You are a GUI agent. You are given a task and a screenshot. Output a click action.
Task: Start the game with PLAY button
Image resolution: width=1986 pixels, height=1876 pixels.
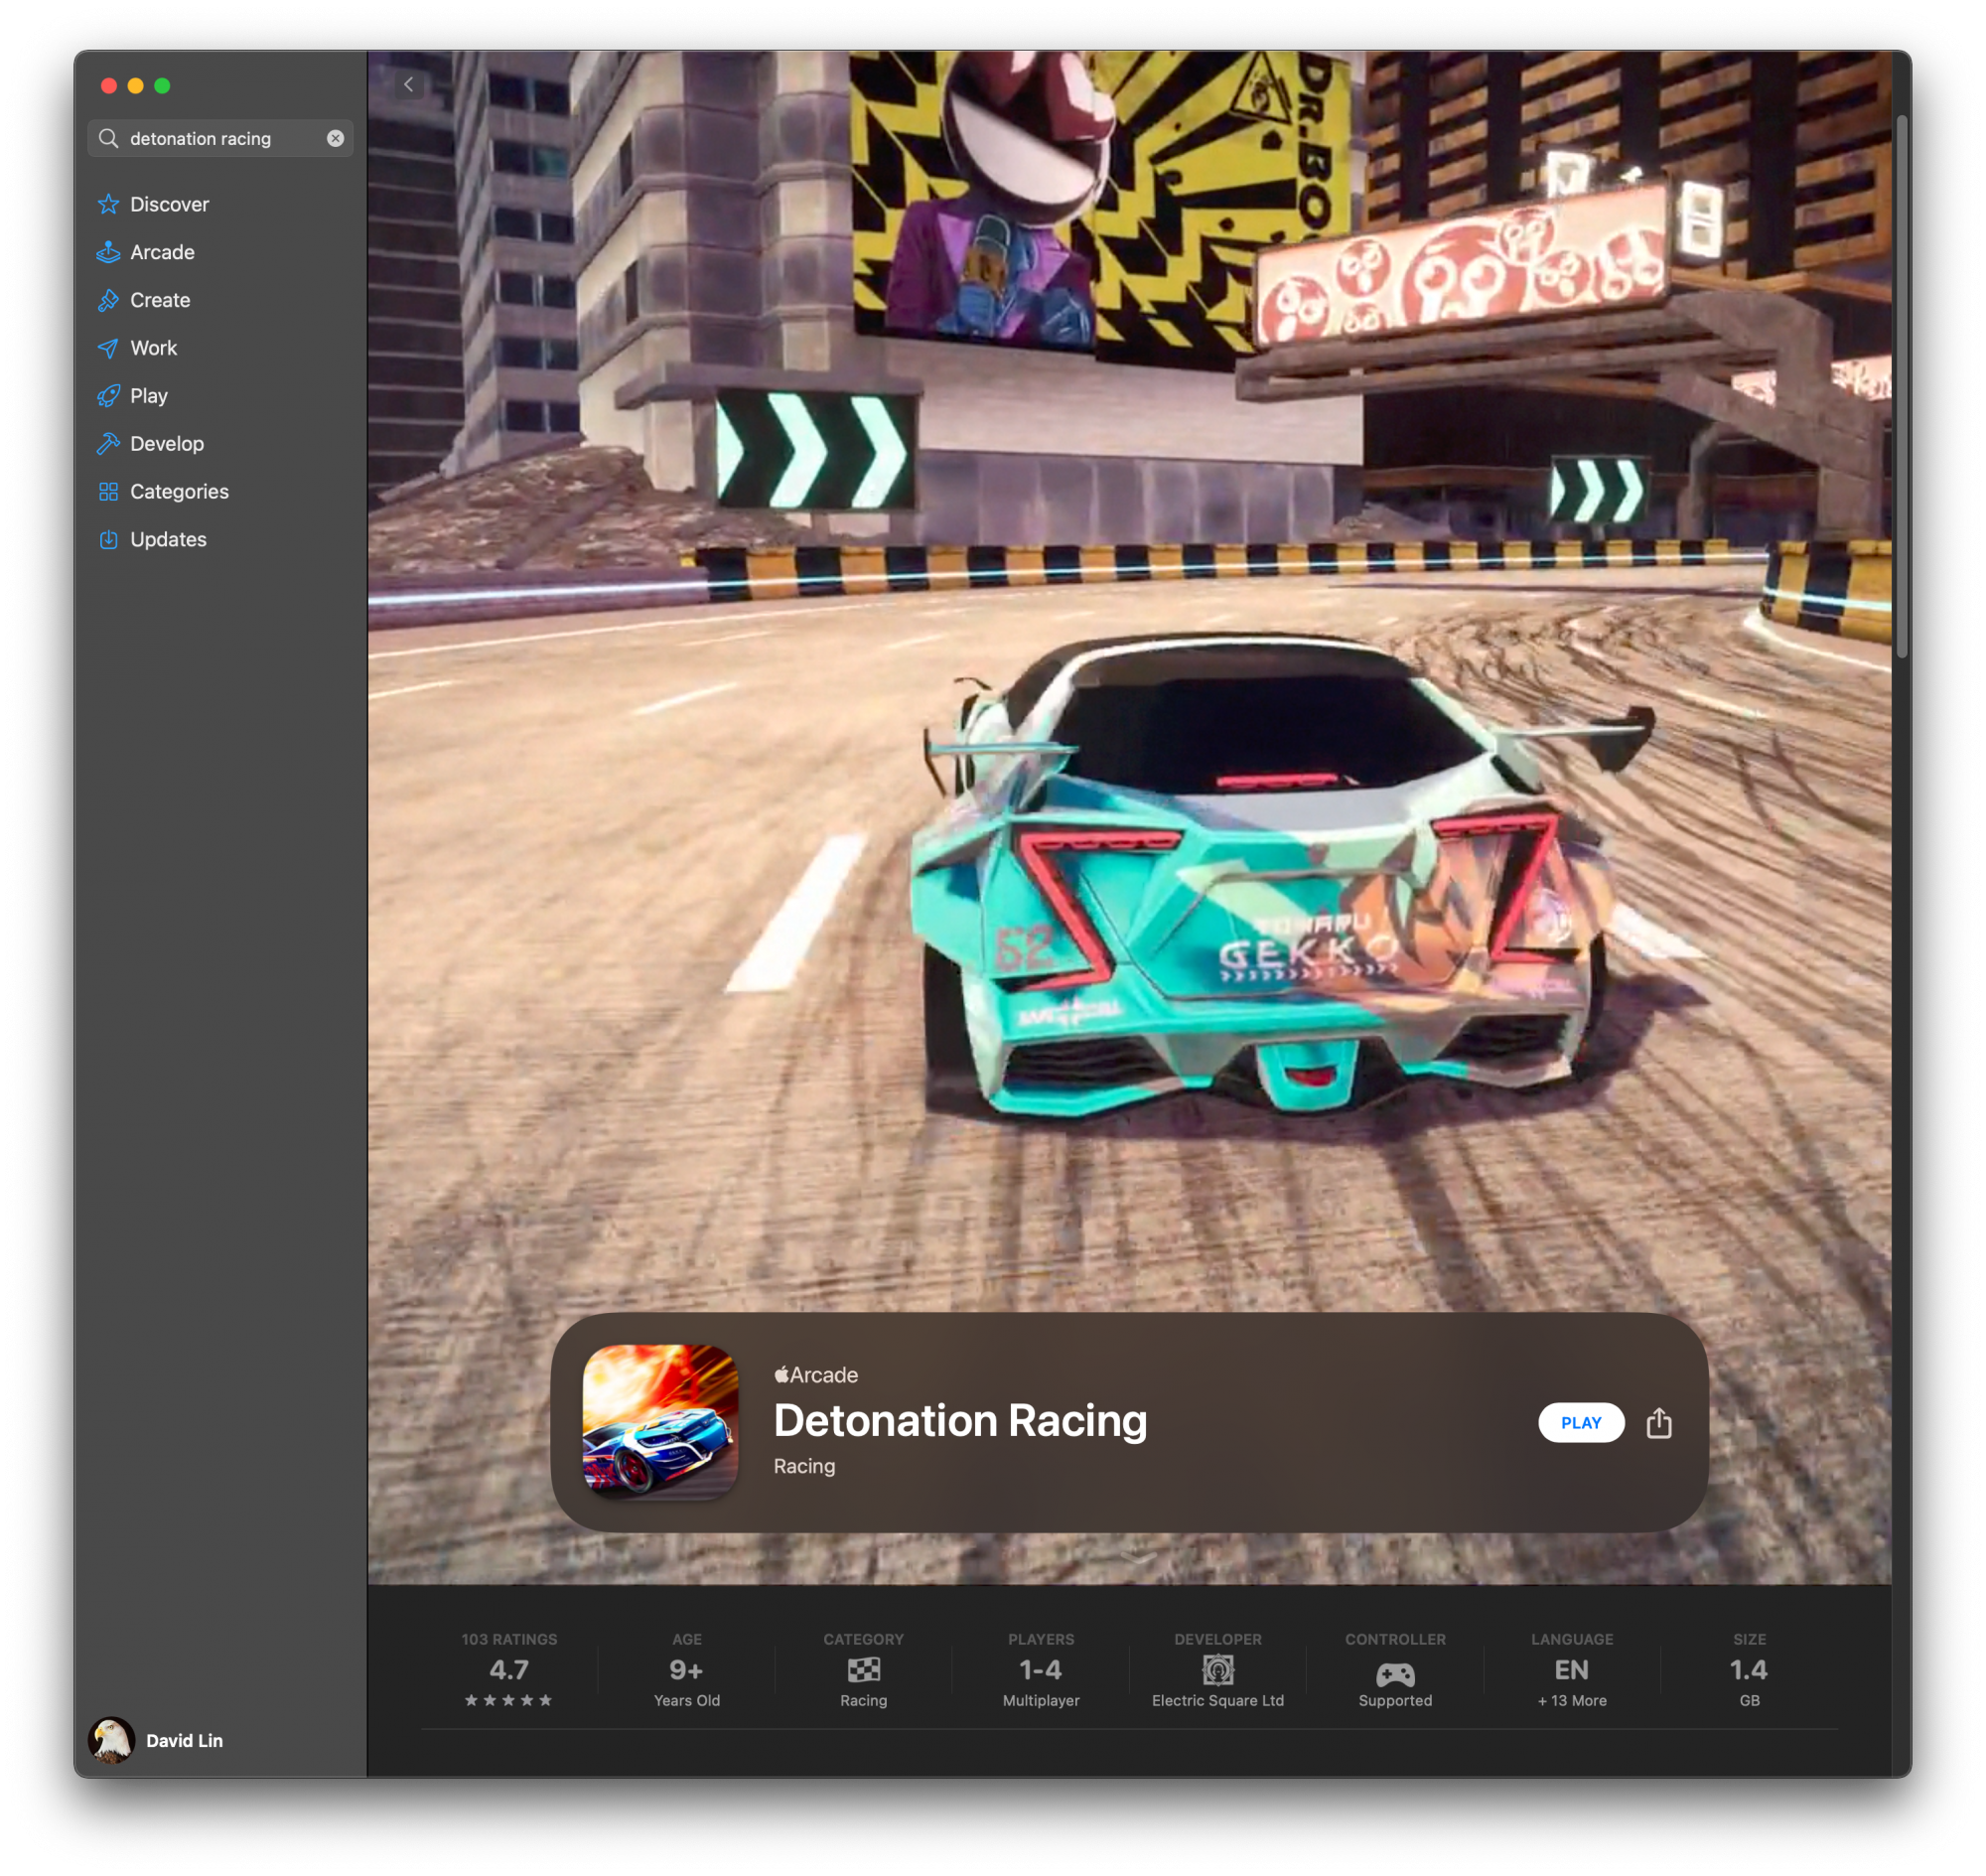coord(1580,1422)
